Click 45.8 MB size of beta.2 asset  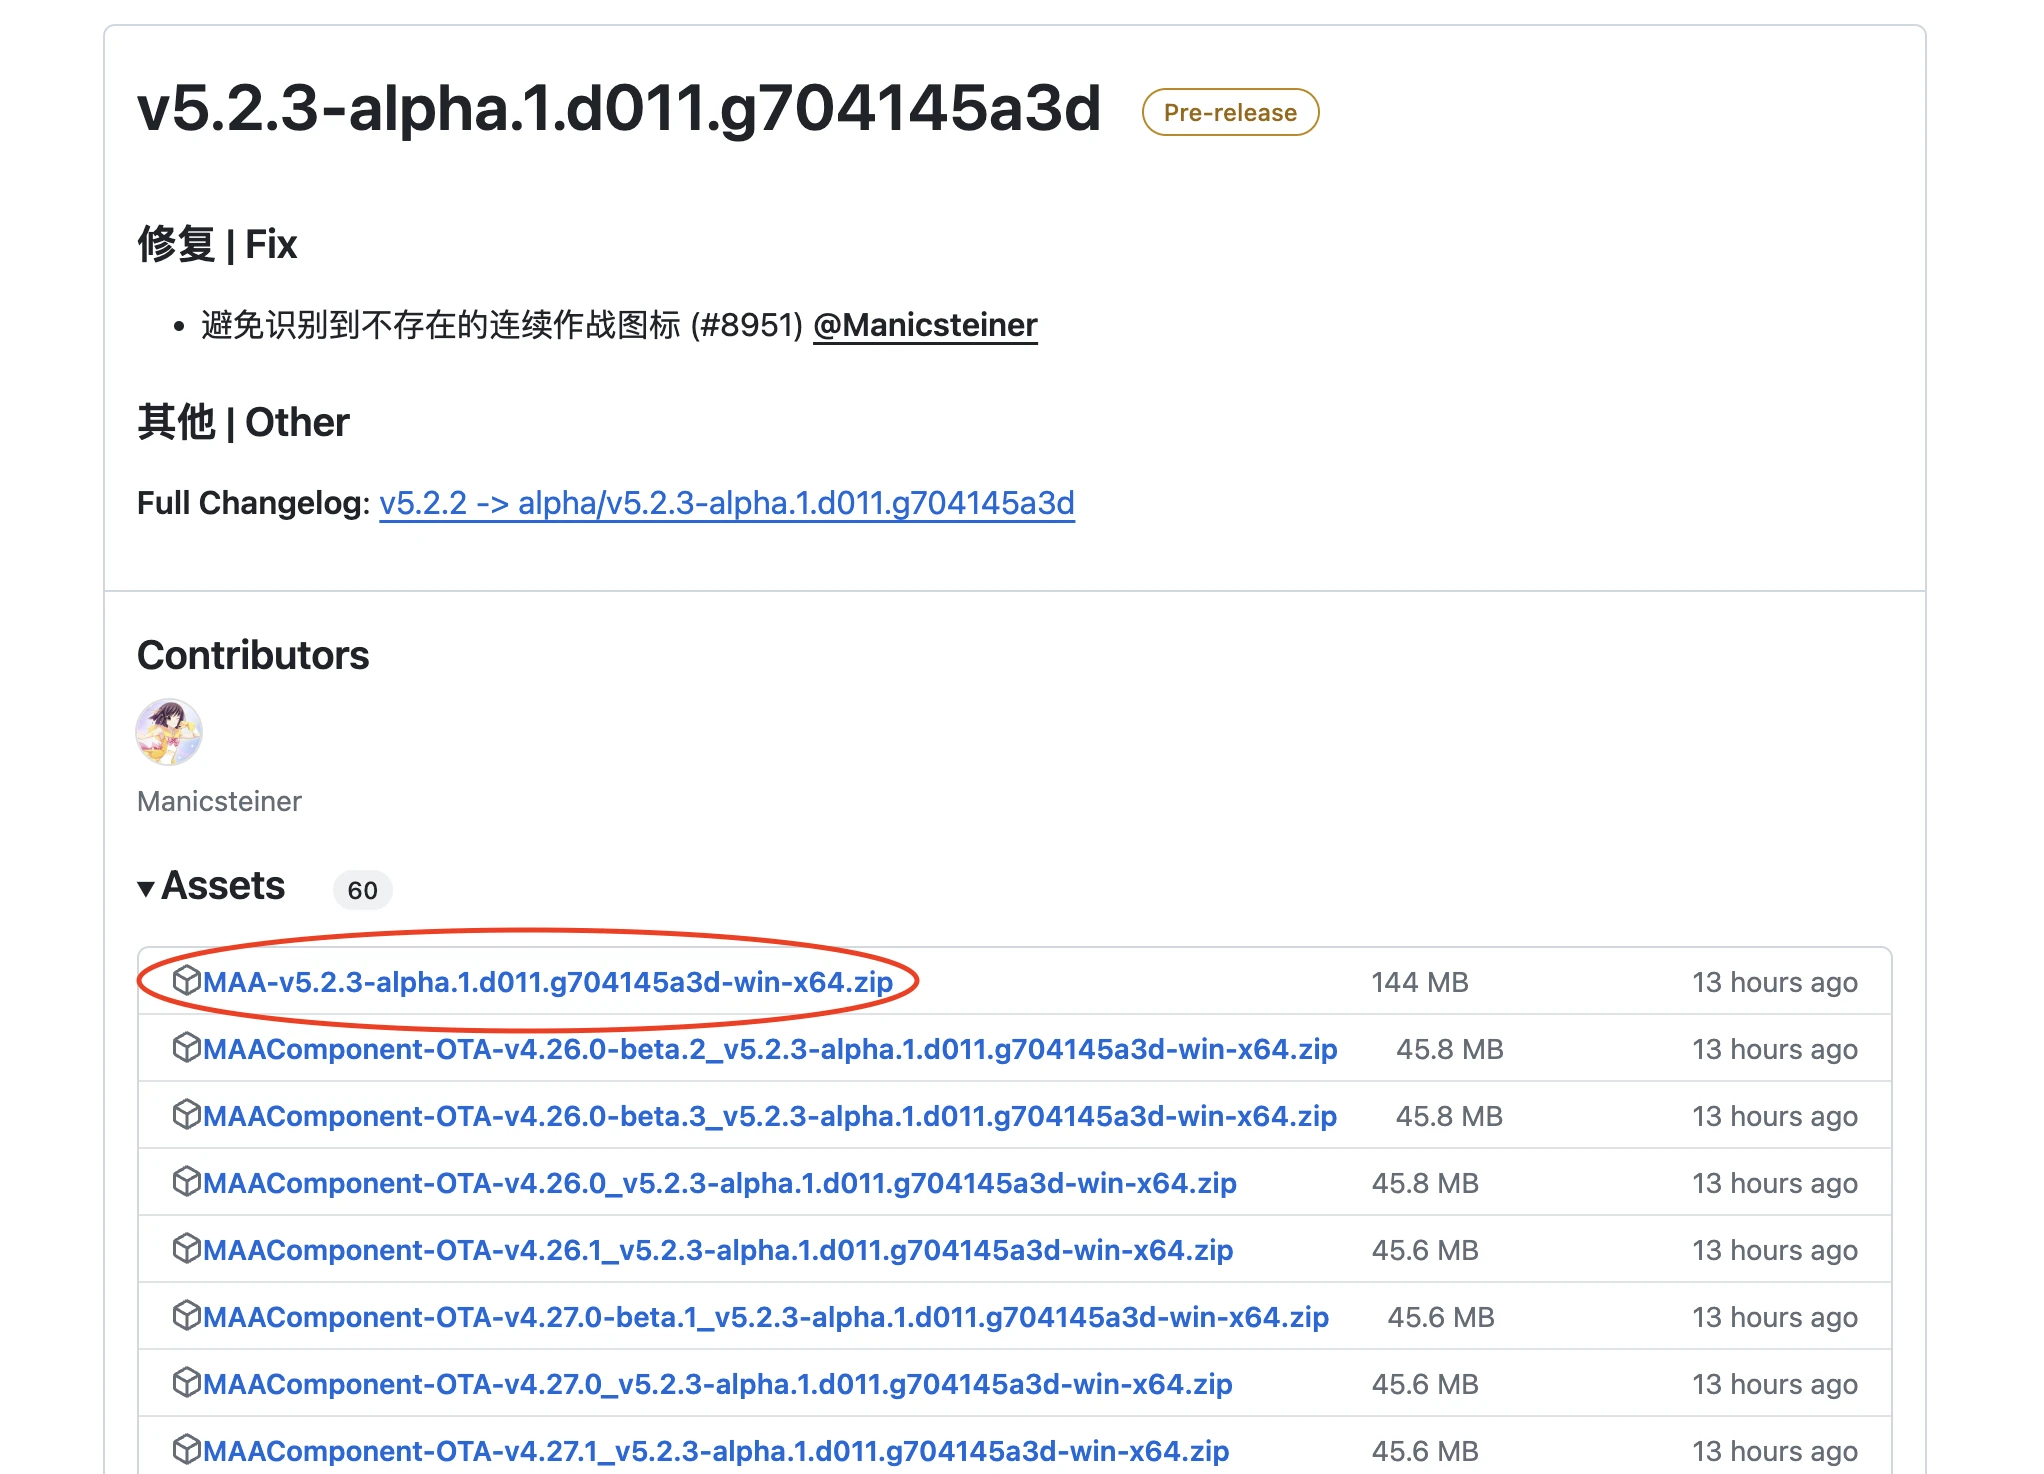pos(1450,1049)
